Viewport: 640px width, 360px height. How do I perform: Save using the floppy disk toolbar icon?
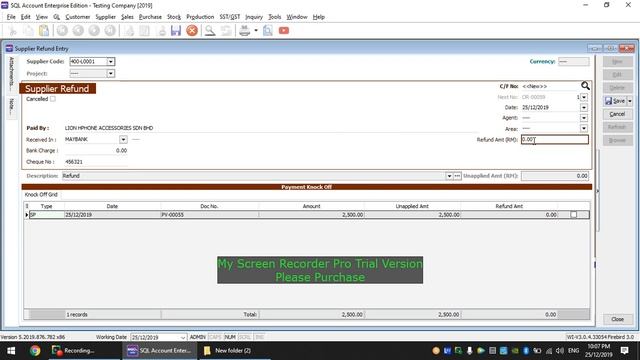tap(176, 31)
